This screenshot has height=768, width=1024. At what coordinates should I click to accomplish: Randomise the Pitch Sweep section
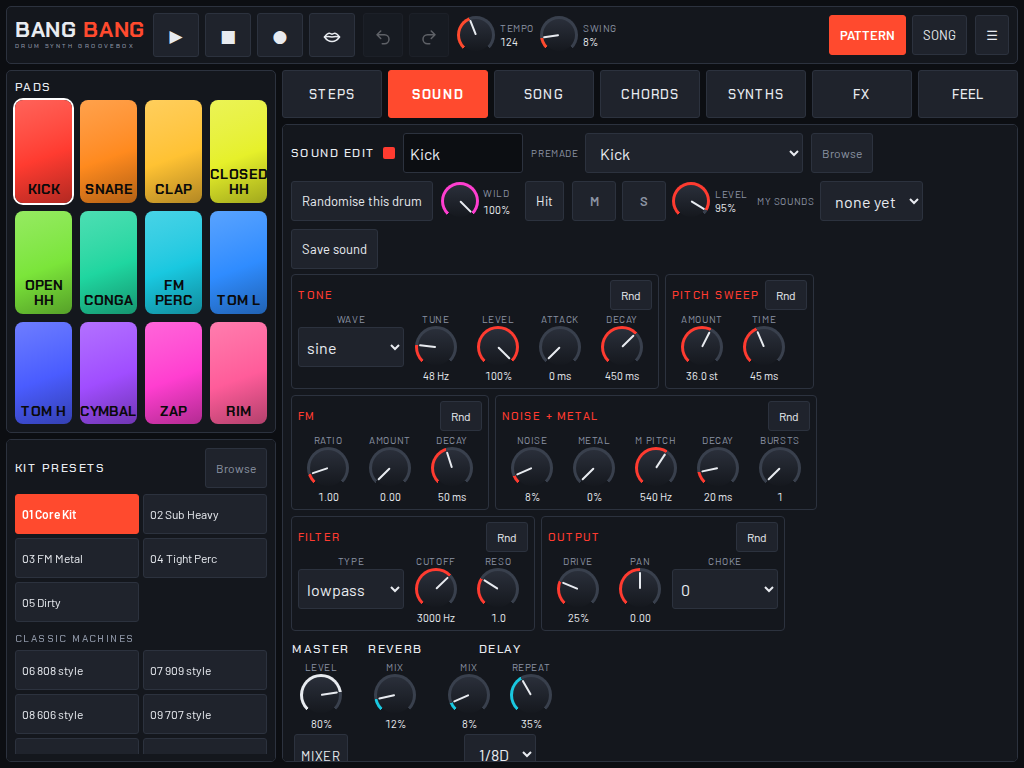point(786,296)
